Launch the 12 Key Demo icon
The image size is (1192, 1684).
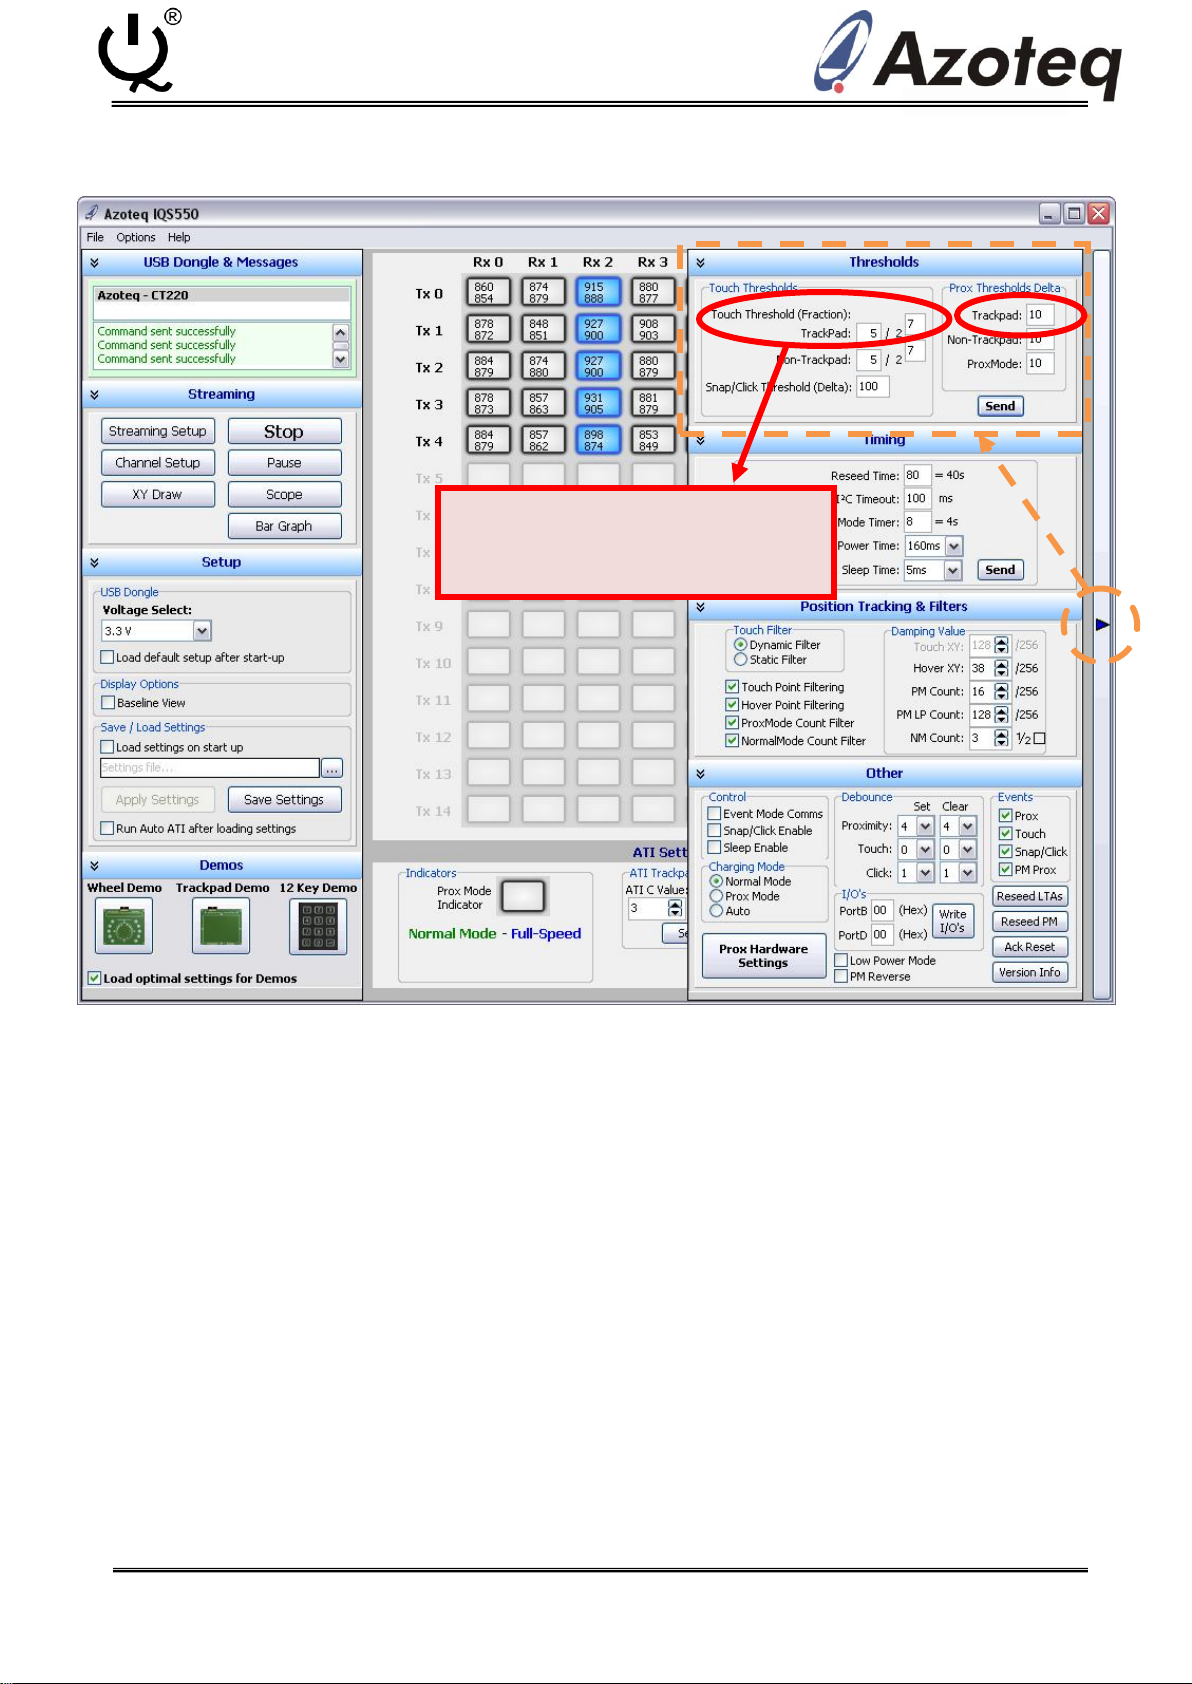(318, 926)
